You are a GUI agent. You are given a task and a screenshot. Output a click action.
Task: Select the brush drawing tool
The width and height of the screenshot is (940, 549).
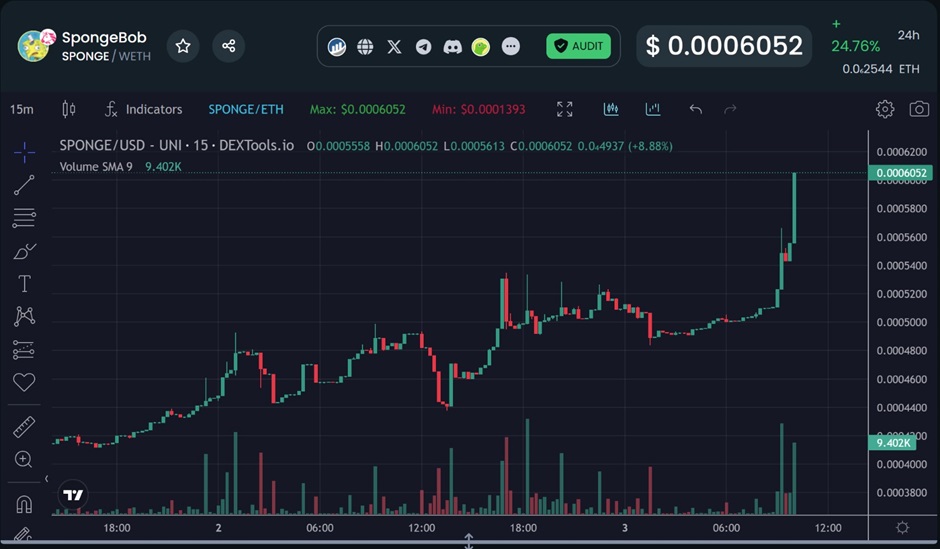click(x=24, y=250)
